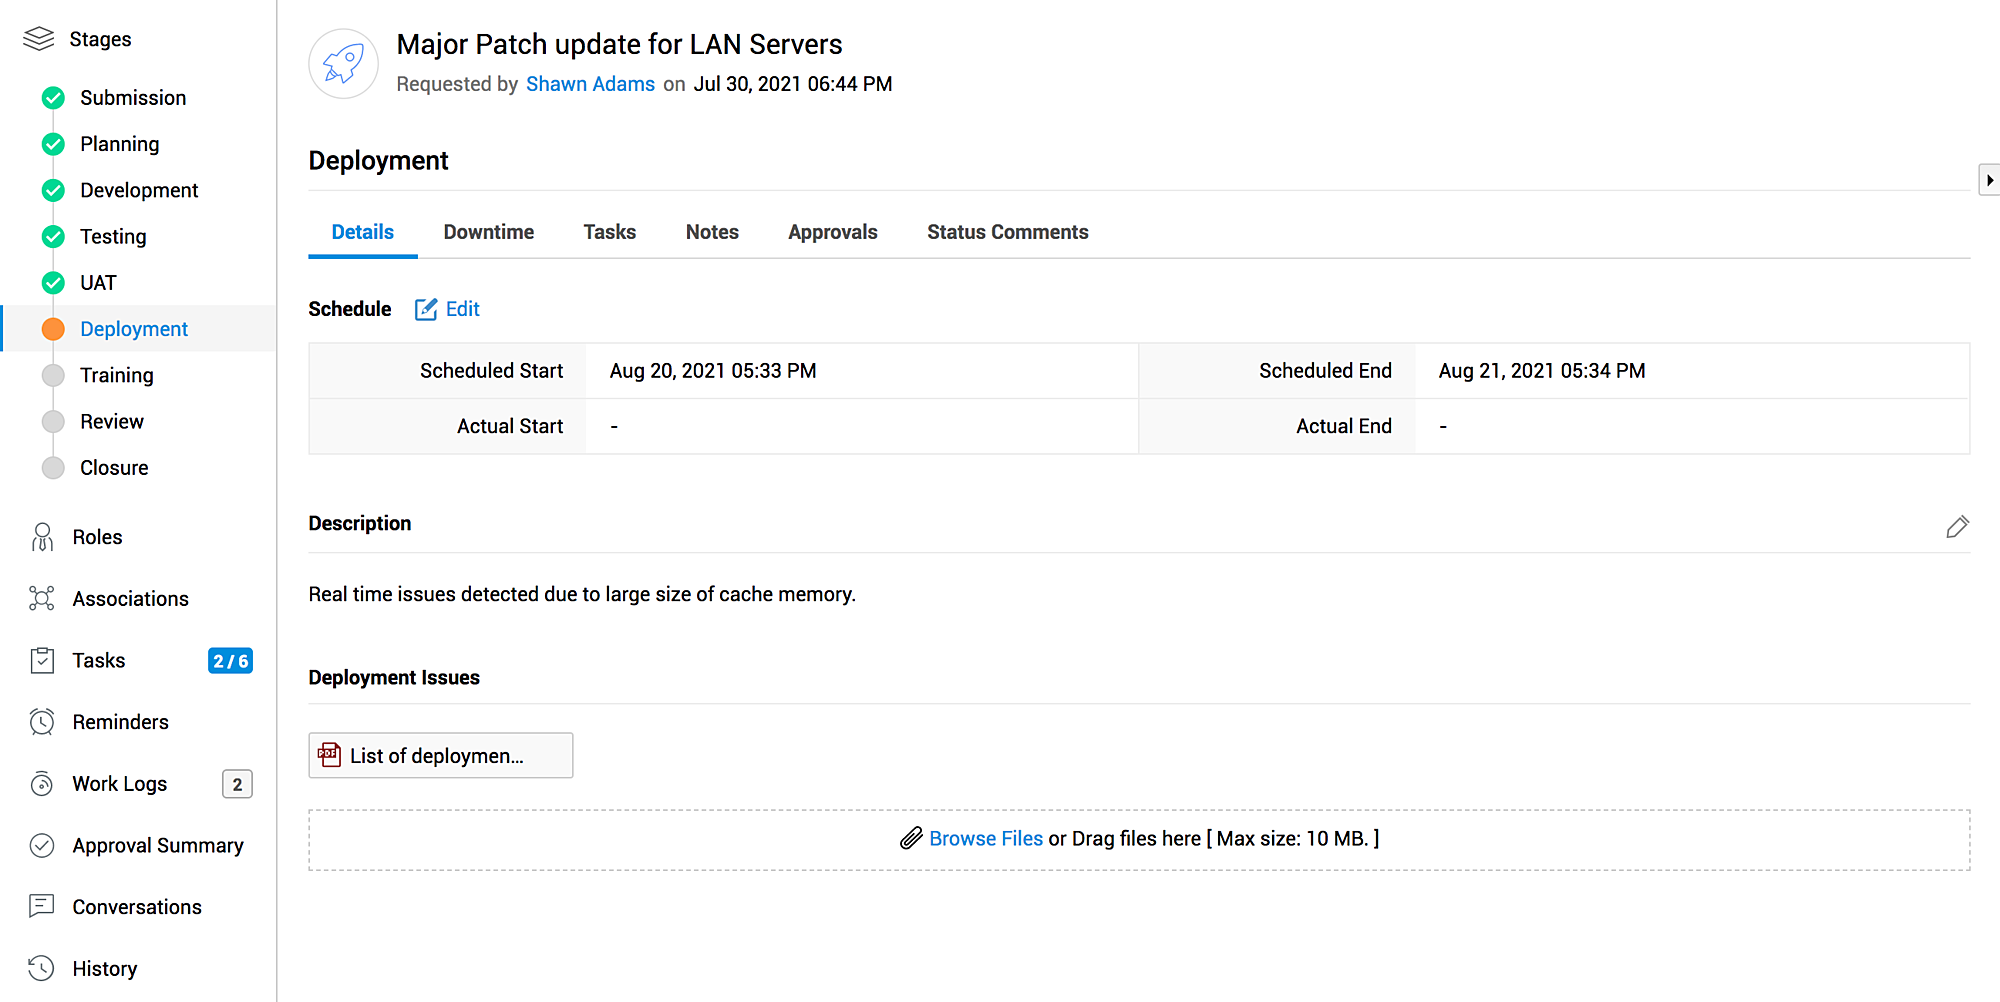Click the Approval Summary checkmark icon
The height and width of the screenshot is (1002, 2000).
click(x=42, y=846)
